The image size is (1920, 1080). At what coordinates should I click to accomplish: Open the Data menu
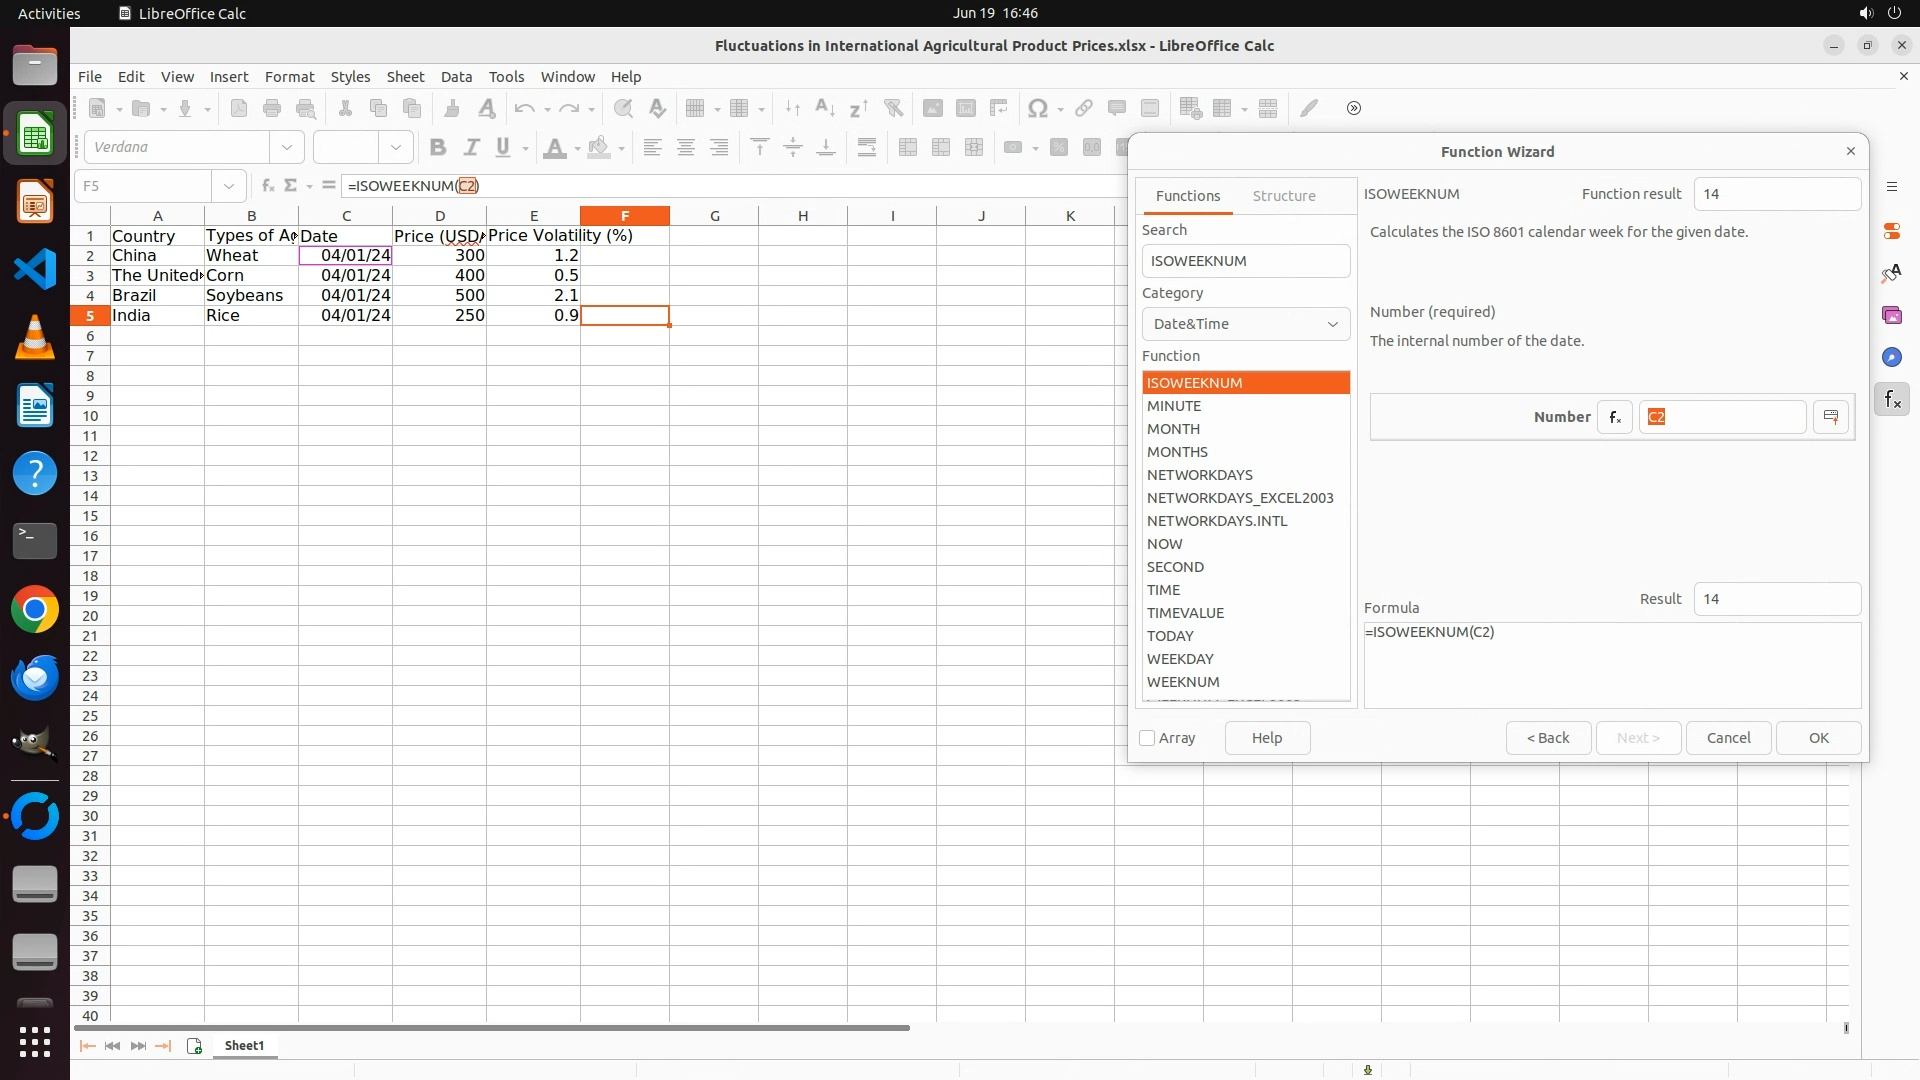coord(456,77)
